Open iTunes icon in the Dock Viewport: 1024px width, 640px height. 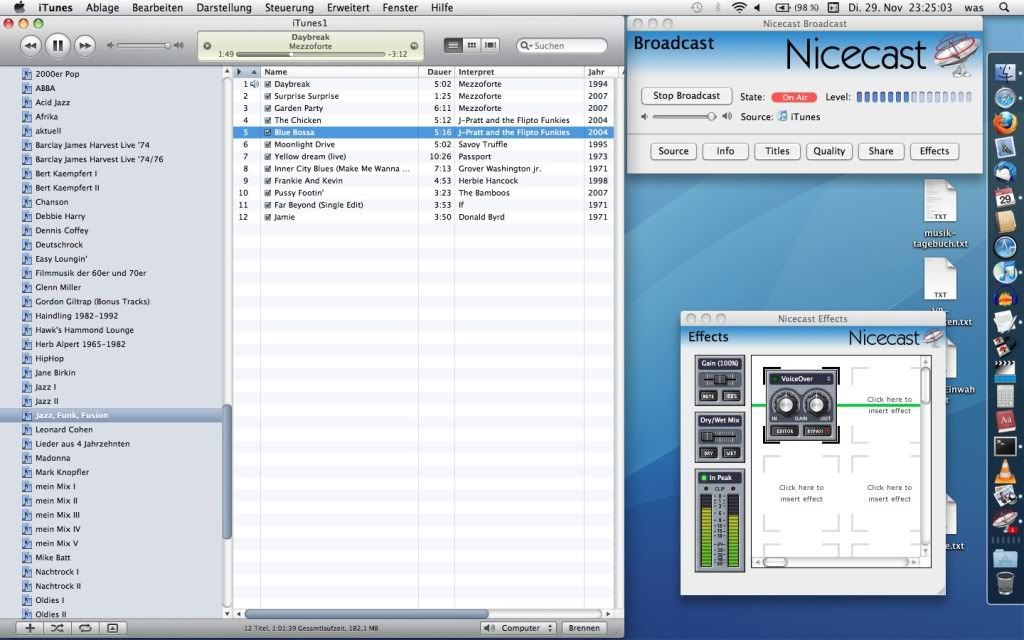pyautogui.click(x=1004, y=272)
